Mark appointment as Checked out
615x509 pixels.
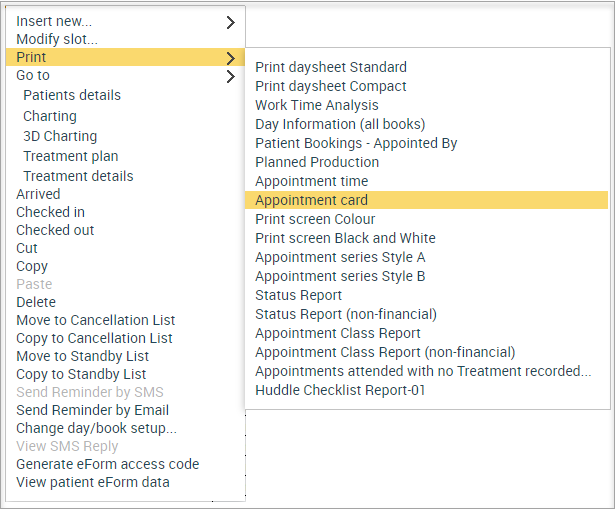[55, 230]
